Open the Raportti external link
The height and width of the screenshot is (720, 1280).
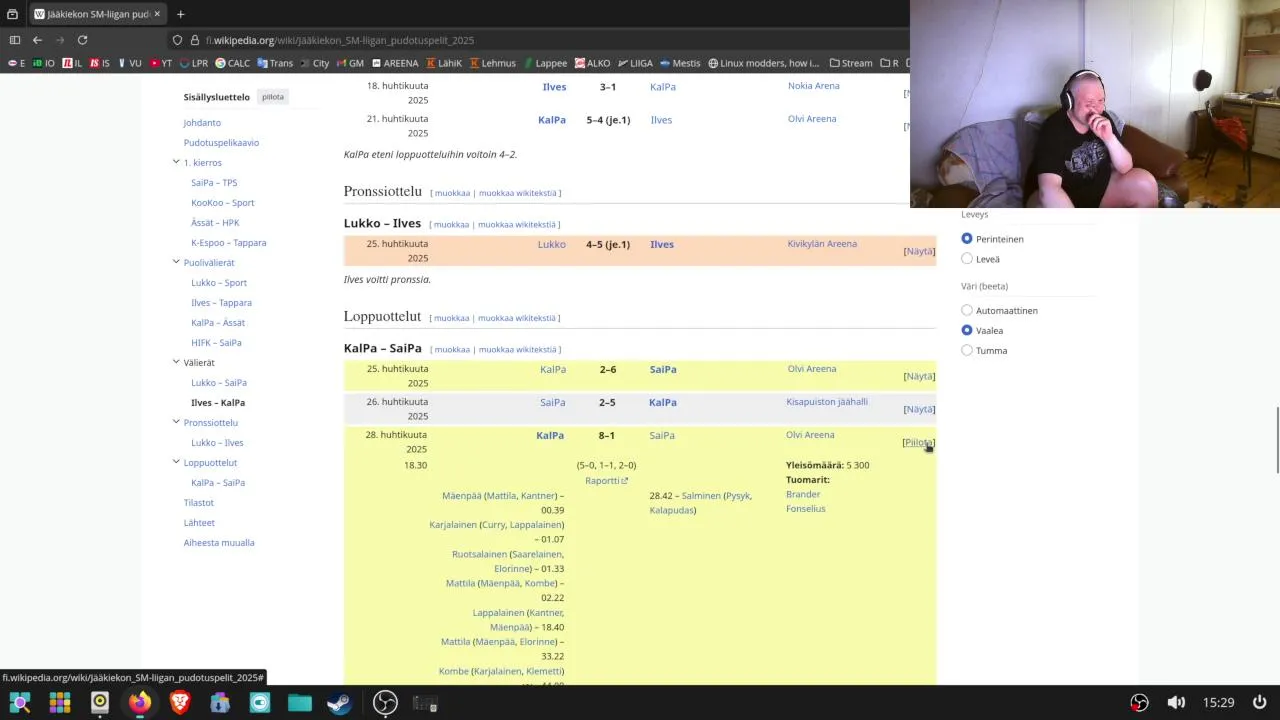point(606,481)
